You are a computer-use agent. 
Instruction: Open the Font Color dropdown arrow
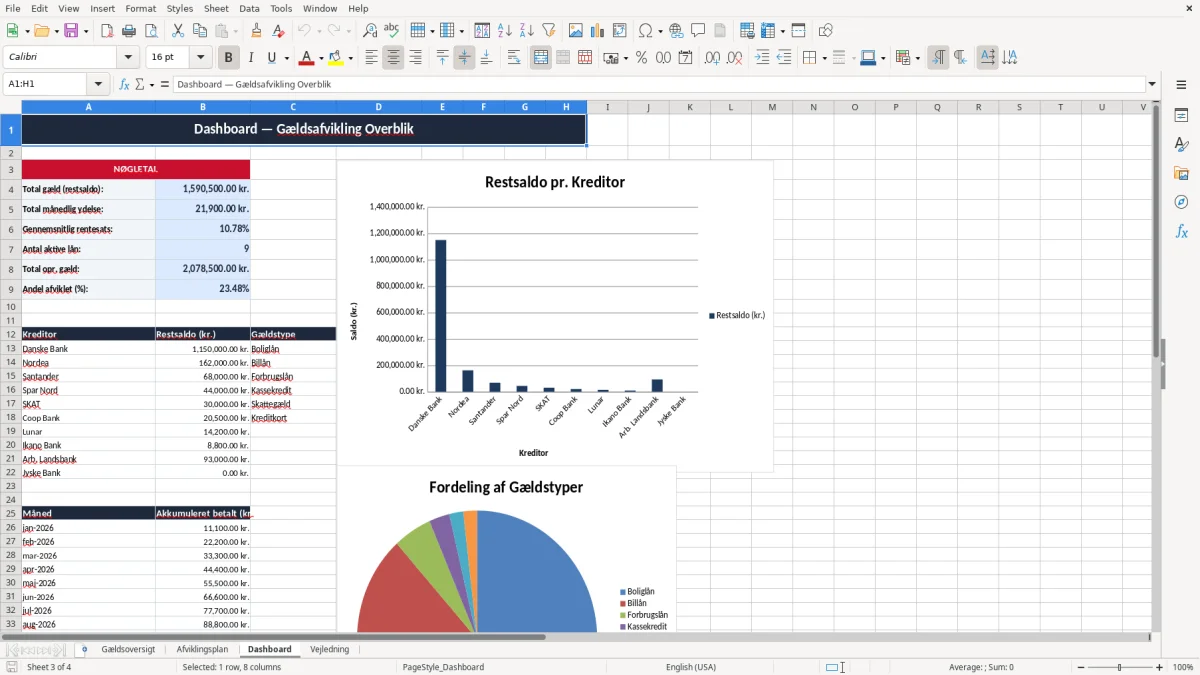click(x=320, y=58)
